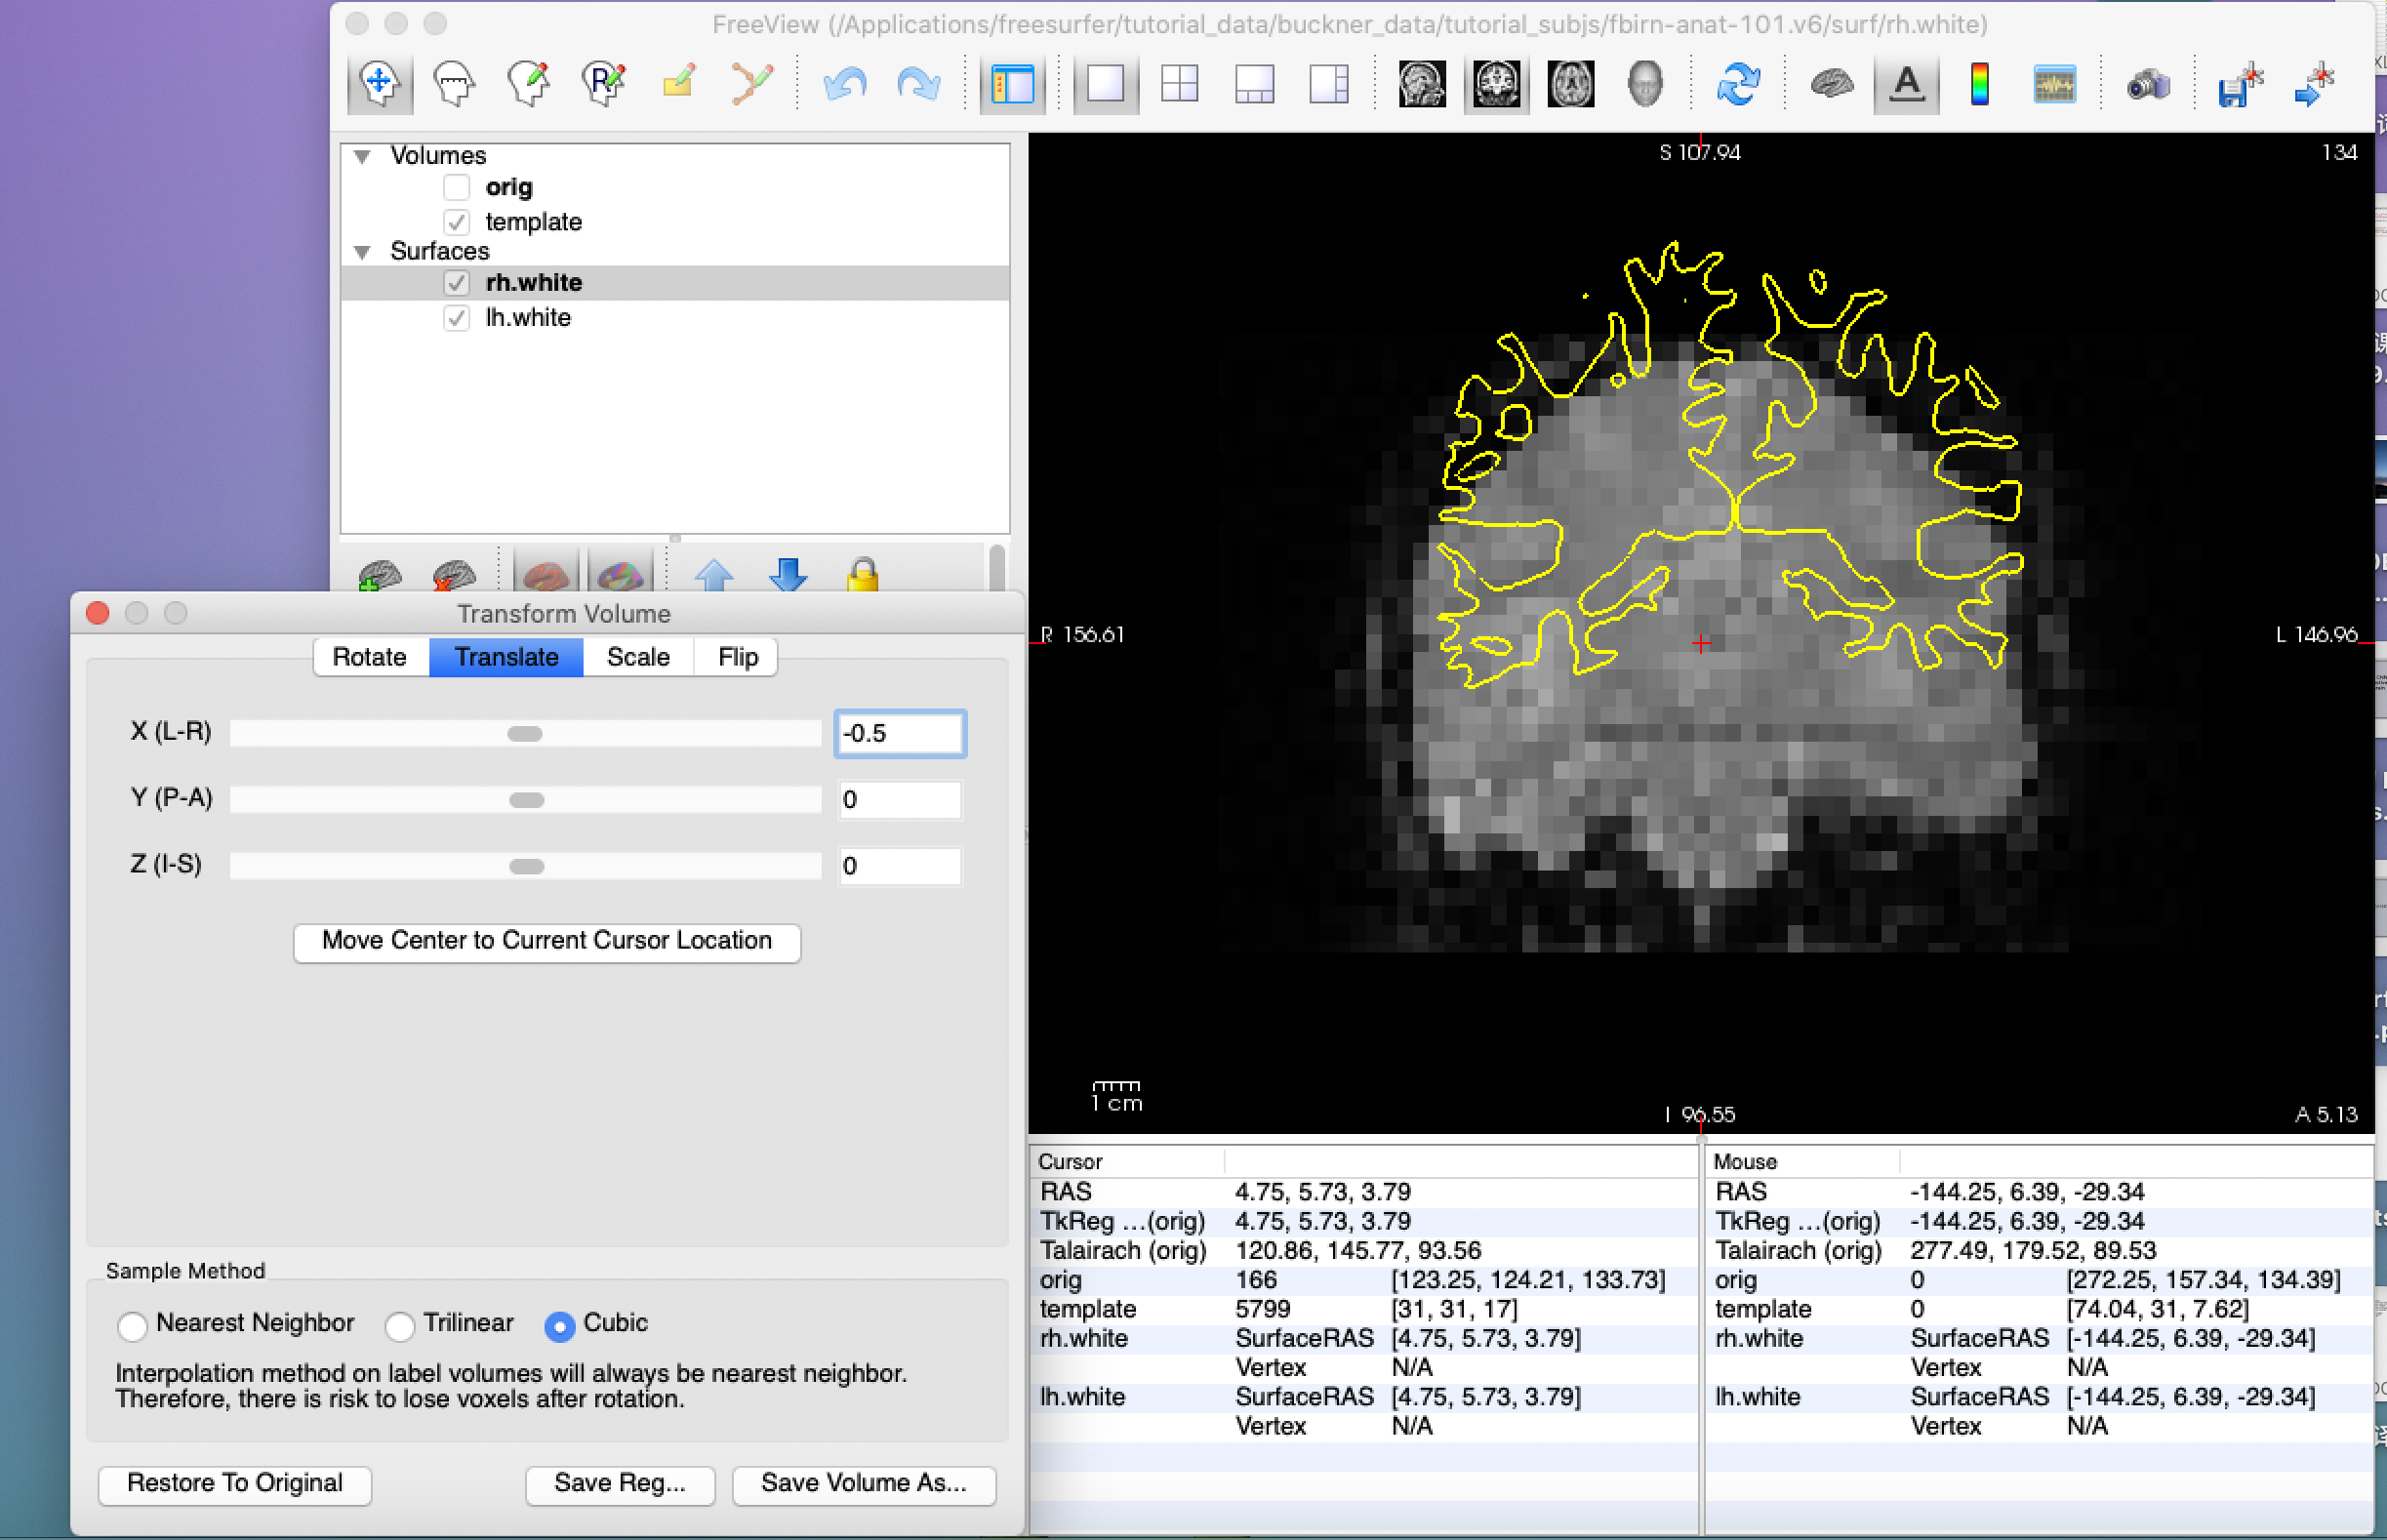Switch to the Scale tab

coord(638,657)
